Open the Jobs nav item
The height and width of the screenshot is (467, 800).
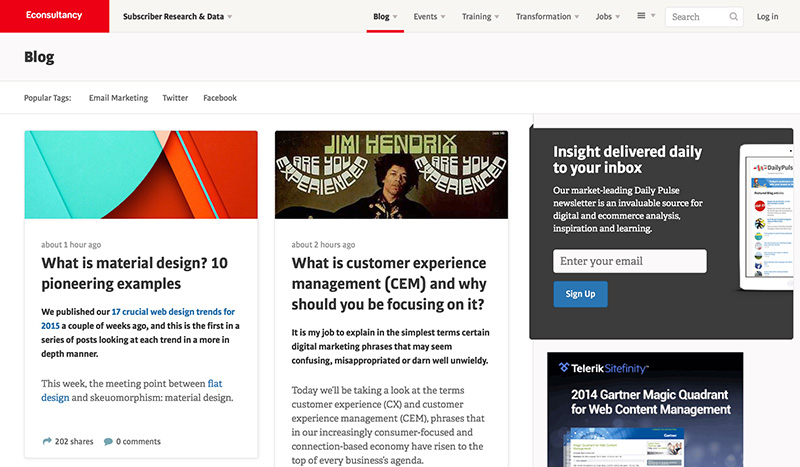(604, 16)
